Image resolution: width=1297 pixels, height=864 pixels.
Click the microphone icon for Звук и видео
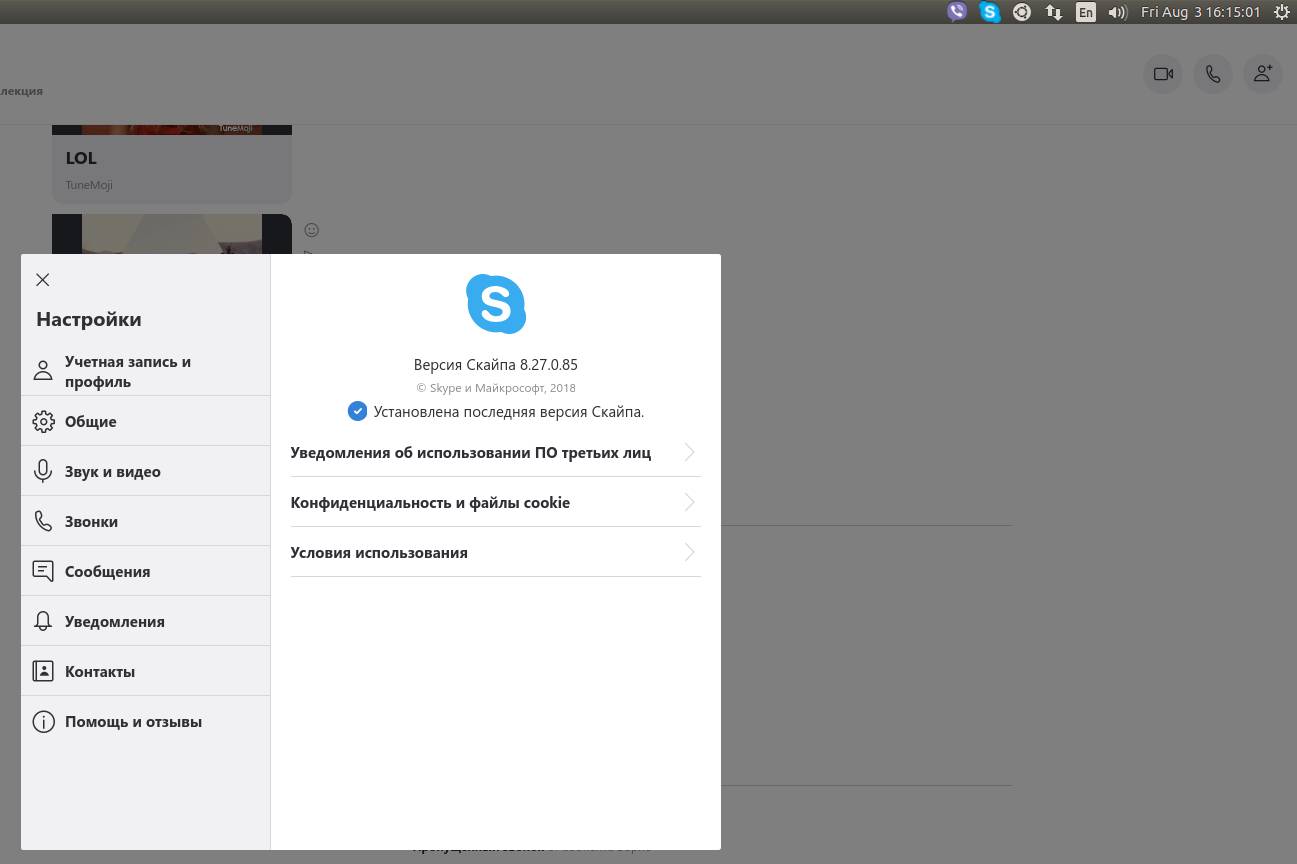coord(43,472)
